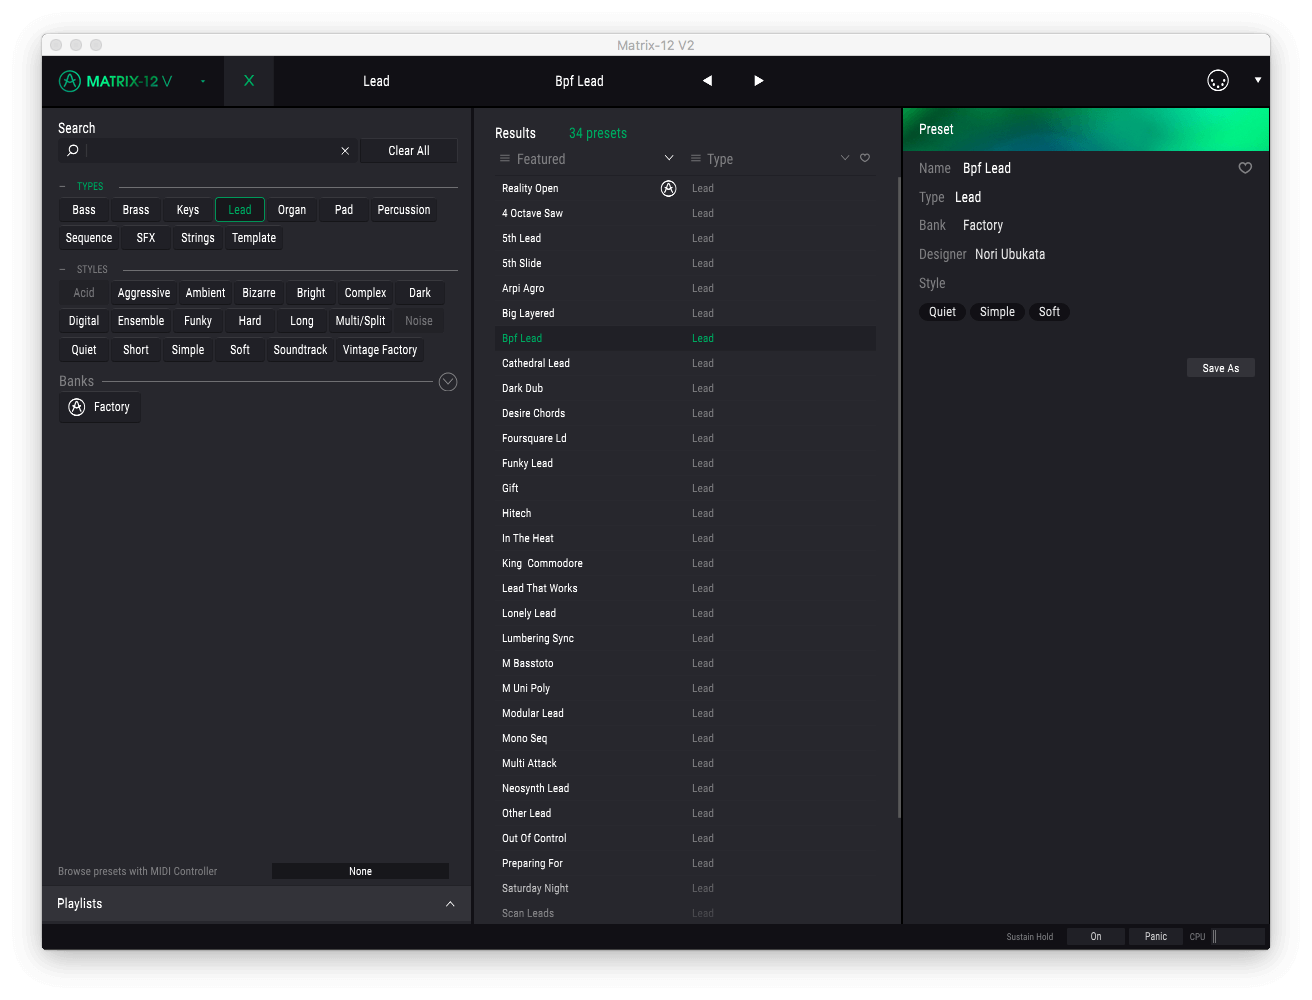Click the Arturia Matrix-12 V logo

(115, 81)
